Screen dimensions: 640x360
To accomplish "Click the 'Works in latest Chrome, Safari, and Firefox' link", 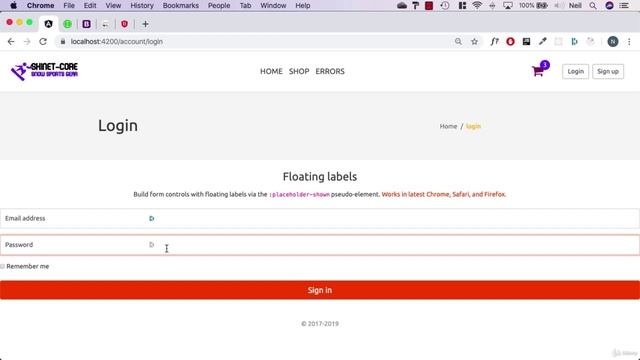I will coord(444,194).
